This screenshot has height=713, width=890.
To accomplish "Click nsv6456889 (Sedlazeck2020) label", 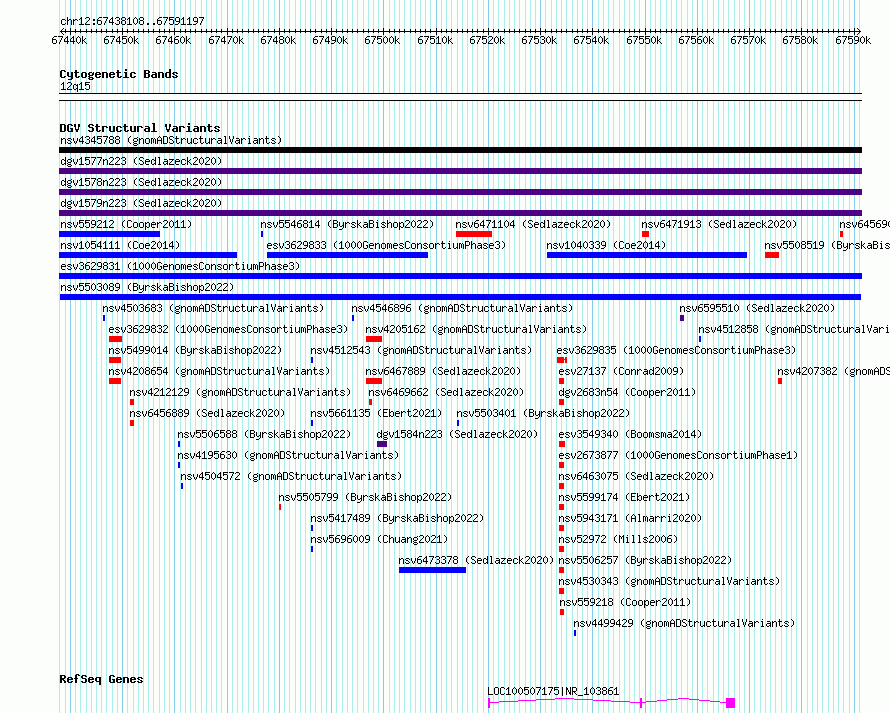I will coord(207,413).
